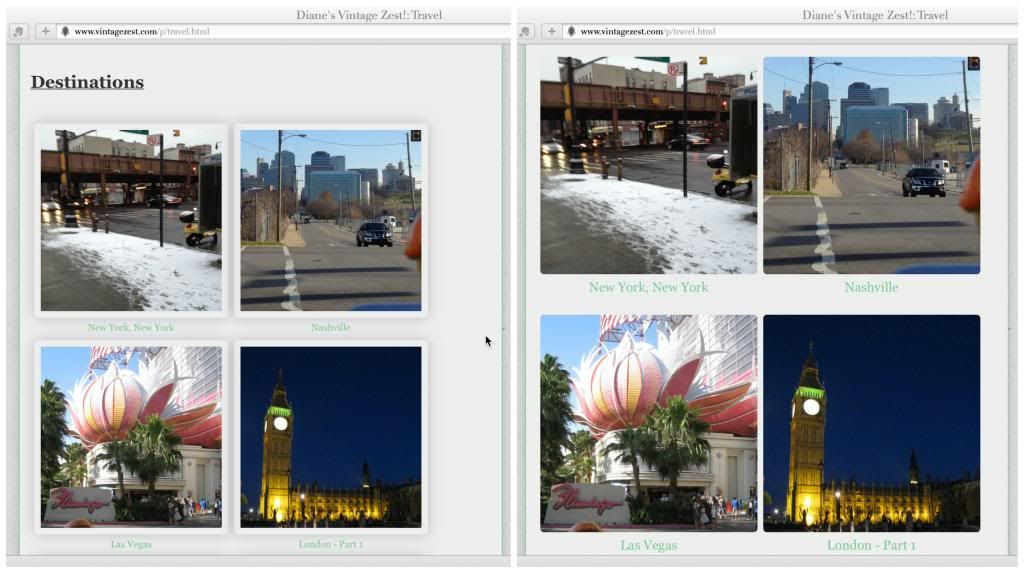Screen dimensions: 1024x572
Task: Focus the right window URL address field
Action: click(x=790, y=32)
